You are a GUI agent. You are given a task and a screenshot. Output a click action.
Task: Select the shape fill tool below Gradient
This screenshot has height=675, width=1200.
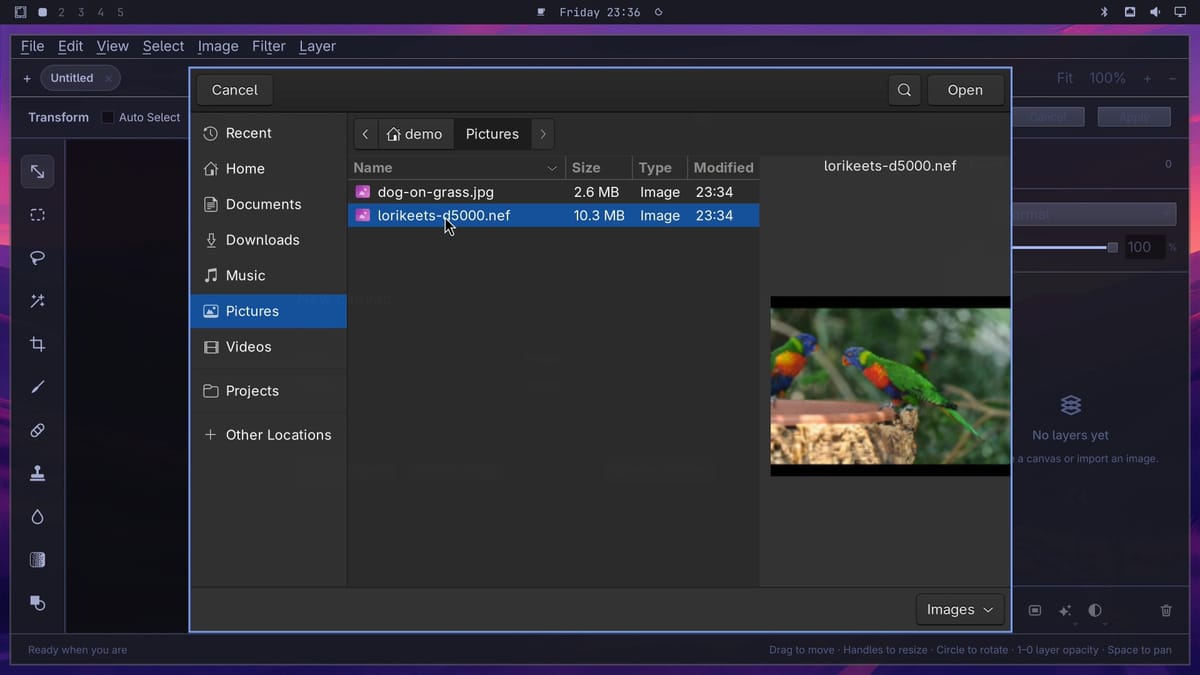point(37,603)
